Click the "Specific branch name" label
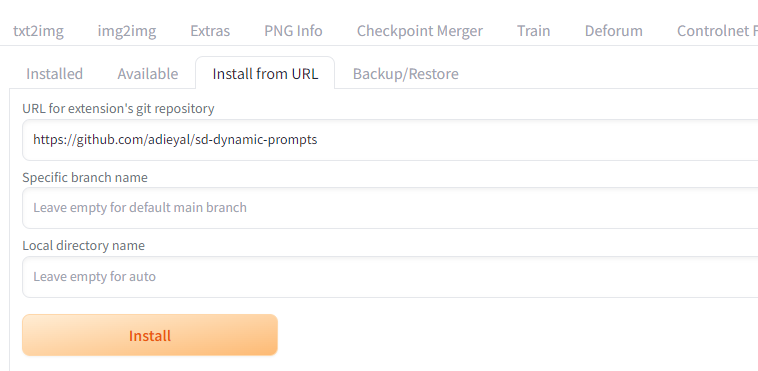This screenshot has height=371, width=758. 85,178
